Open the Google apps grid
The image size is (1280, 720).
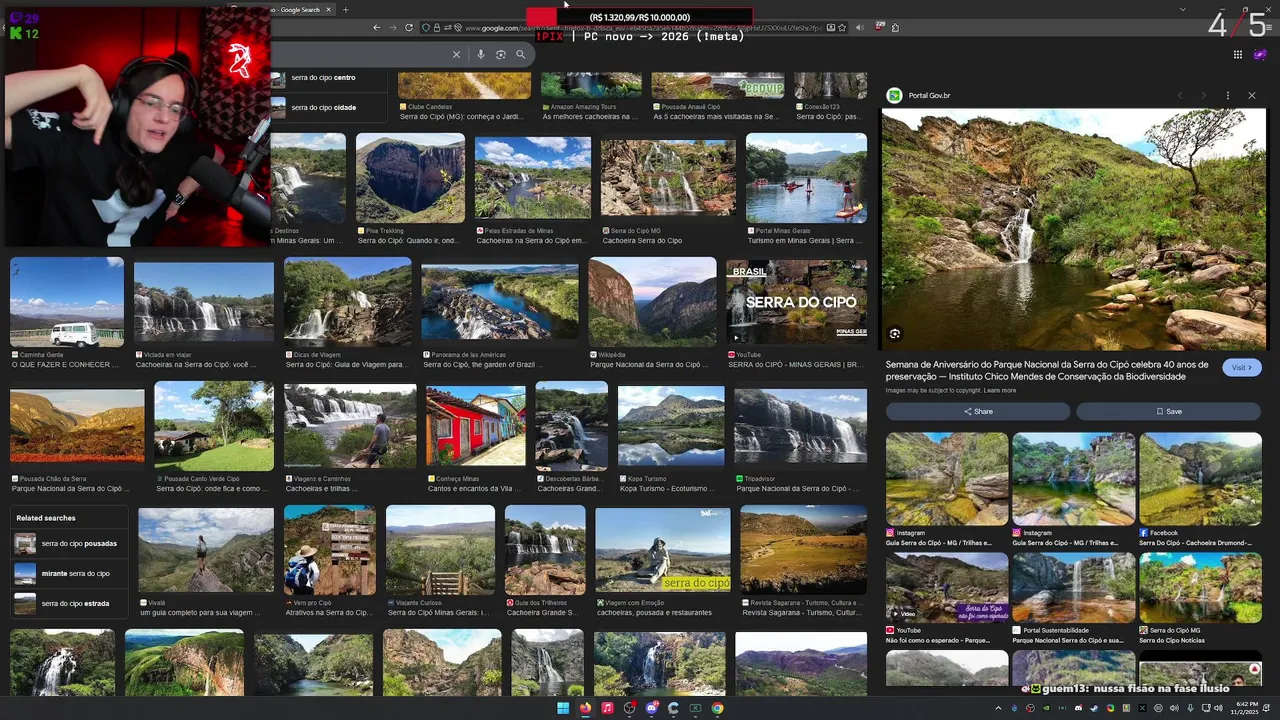(x=1238, y=55)
